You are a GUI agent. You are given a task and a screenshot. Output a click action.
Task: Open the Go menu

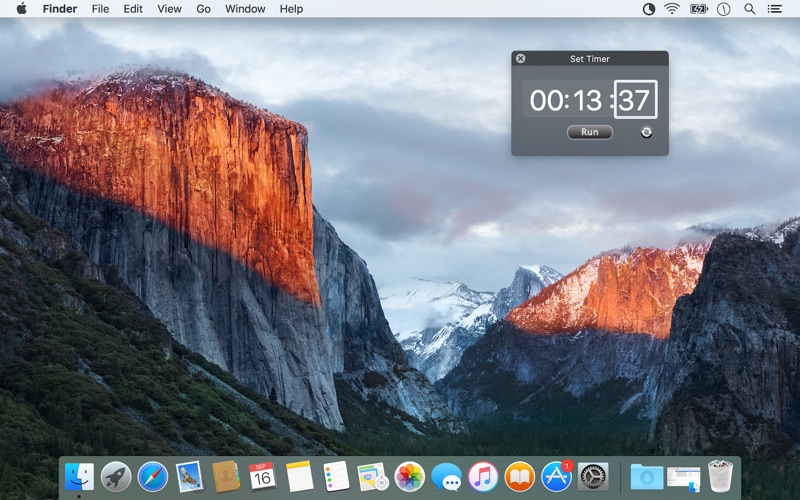tap(203, 9)
